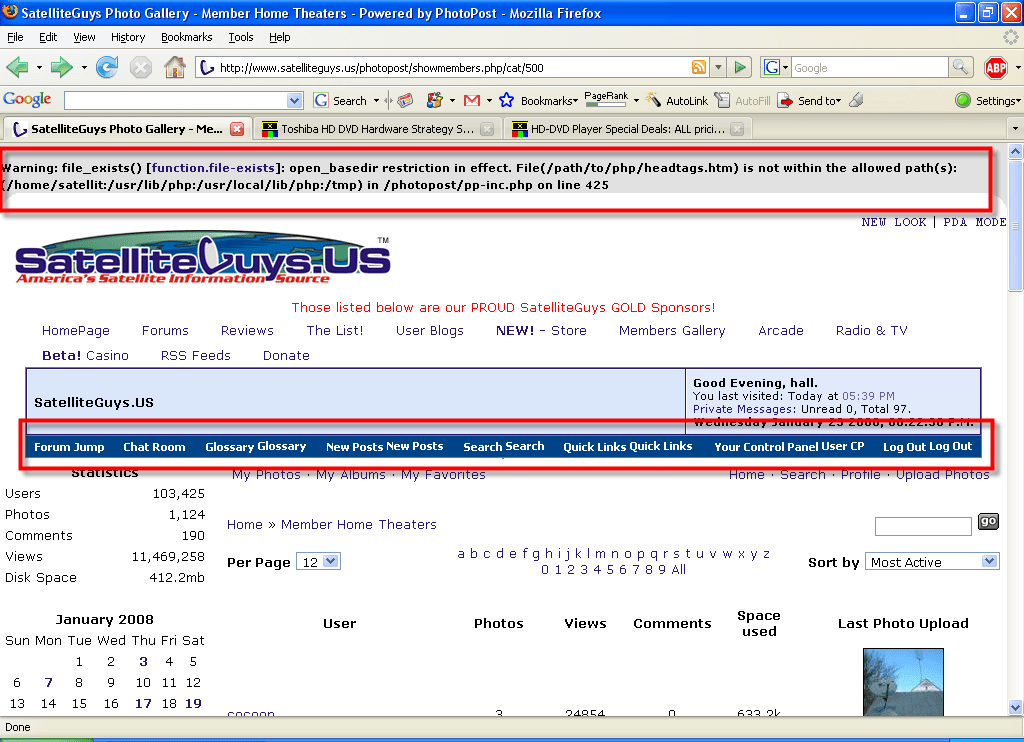Click the My Albums link
This screenshot has width=1024, height=742.
point(351,475)
